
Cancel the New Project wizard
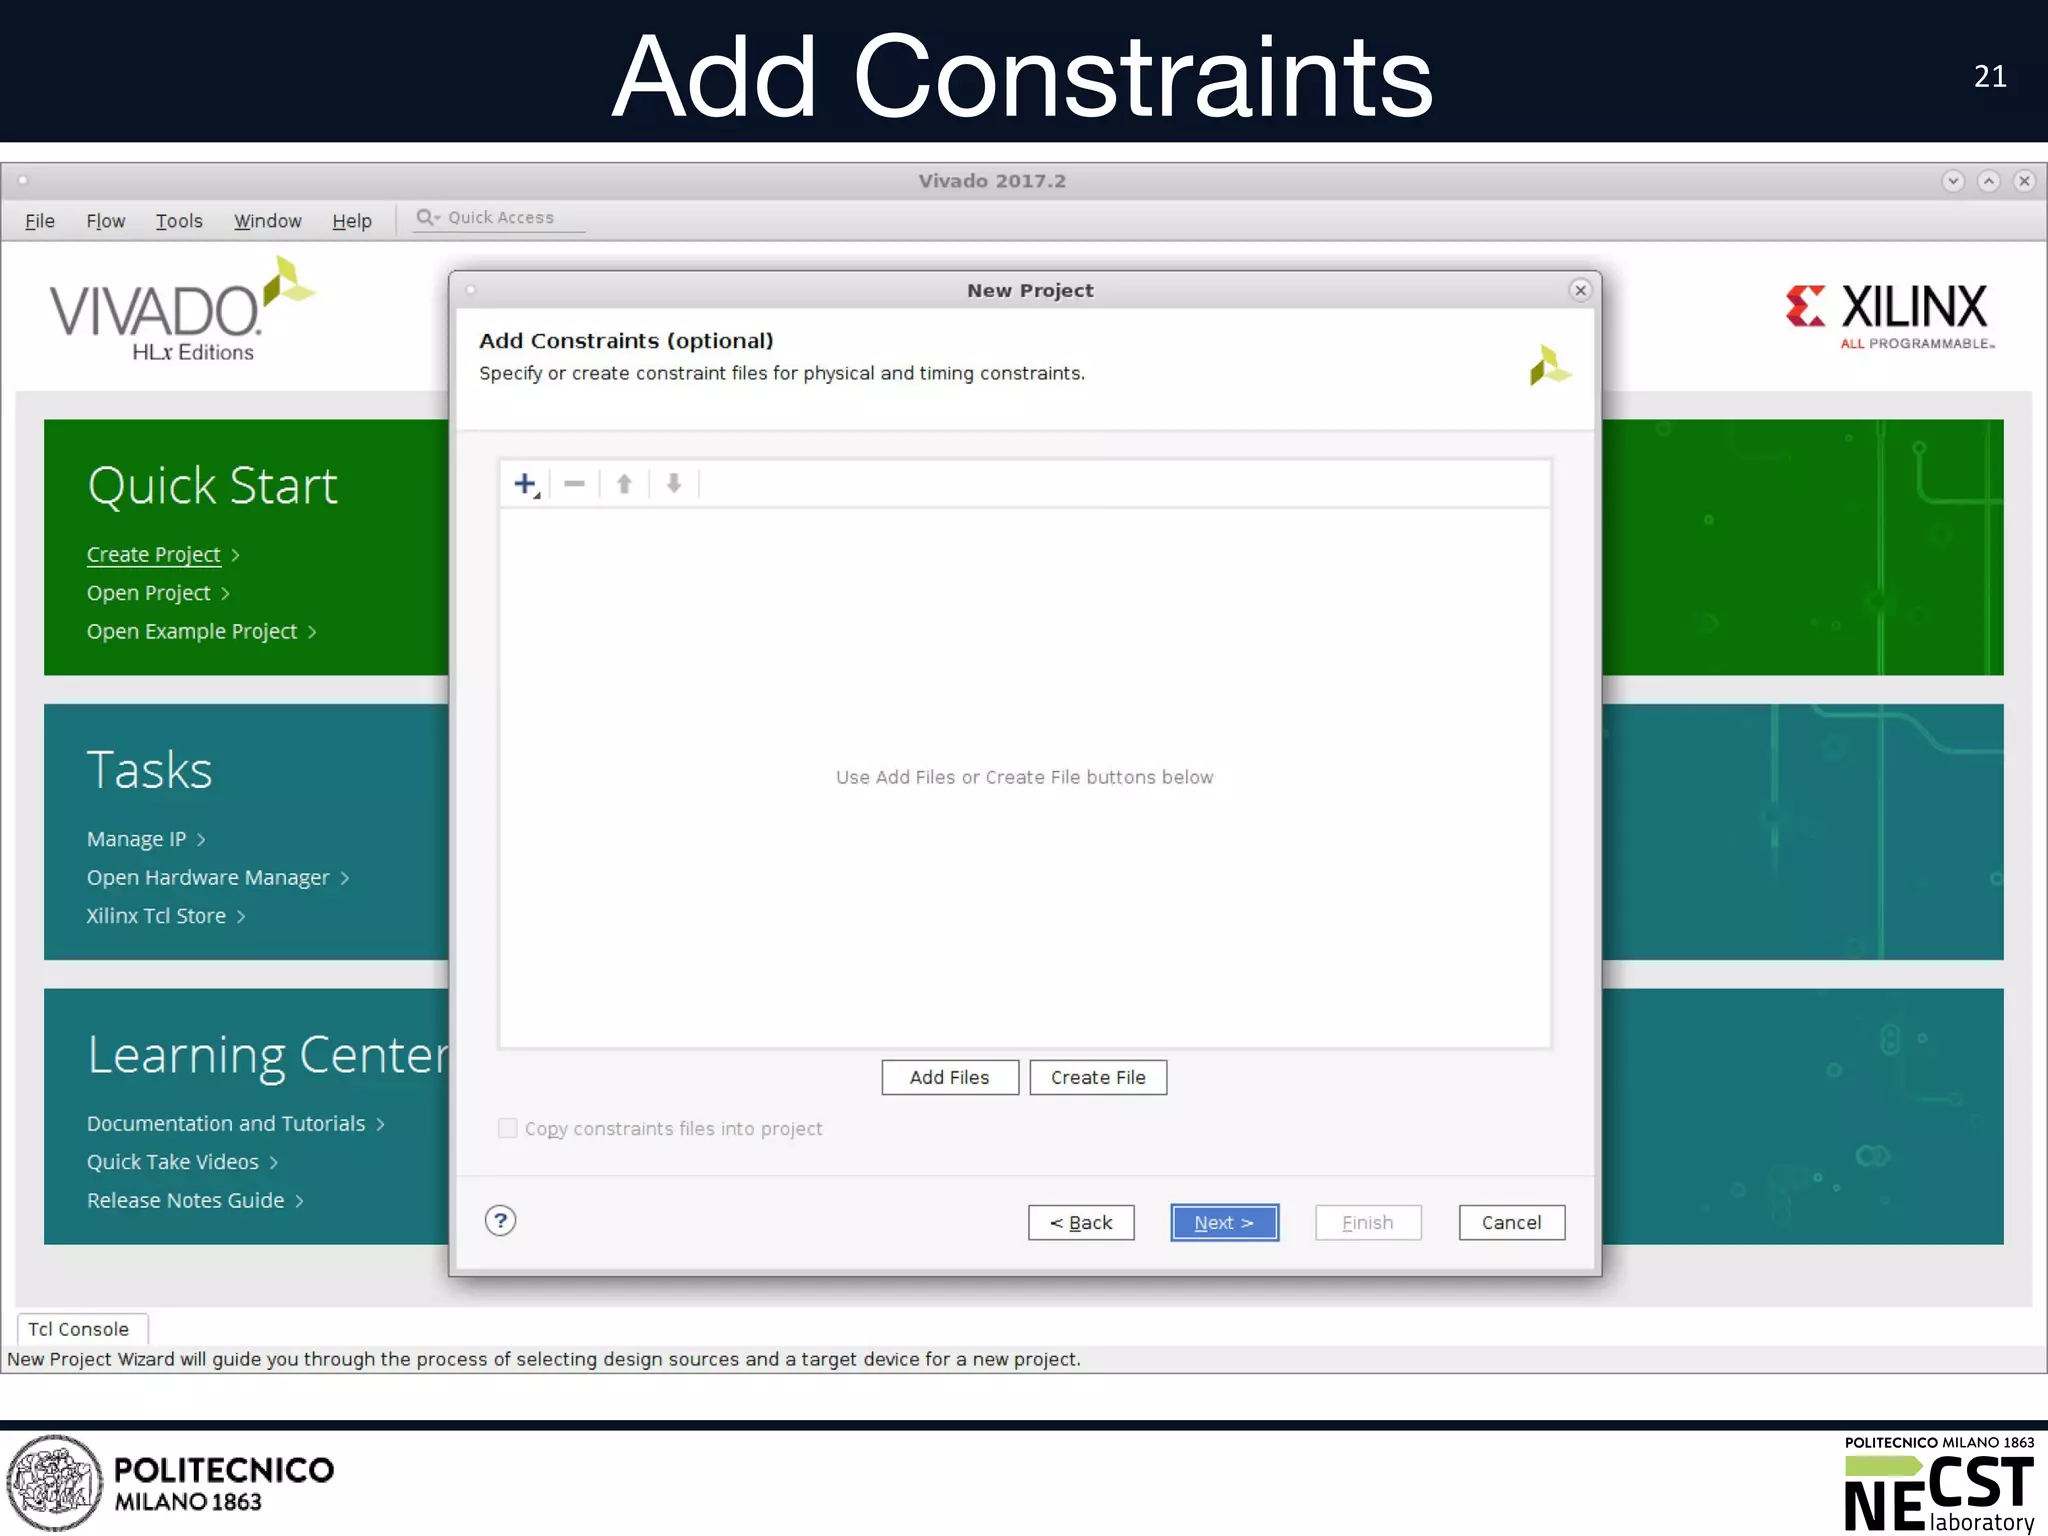1511,1222
